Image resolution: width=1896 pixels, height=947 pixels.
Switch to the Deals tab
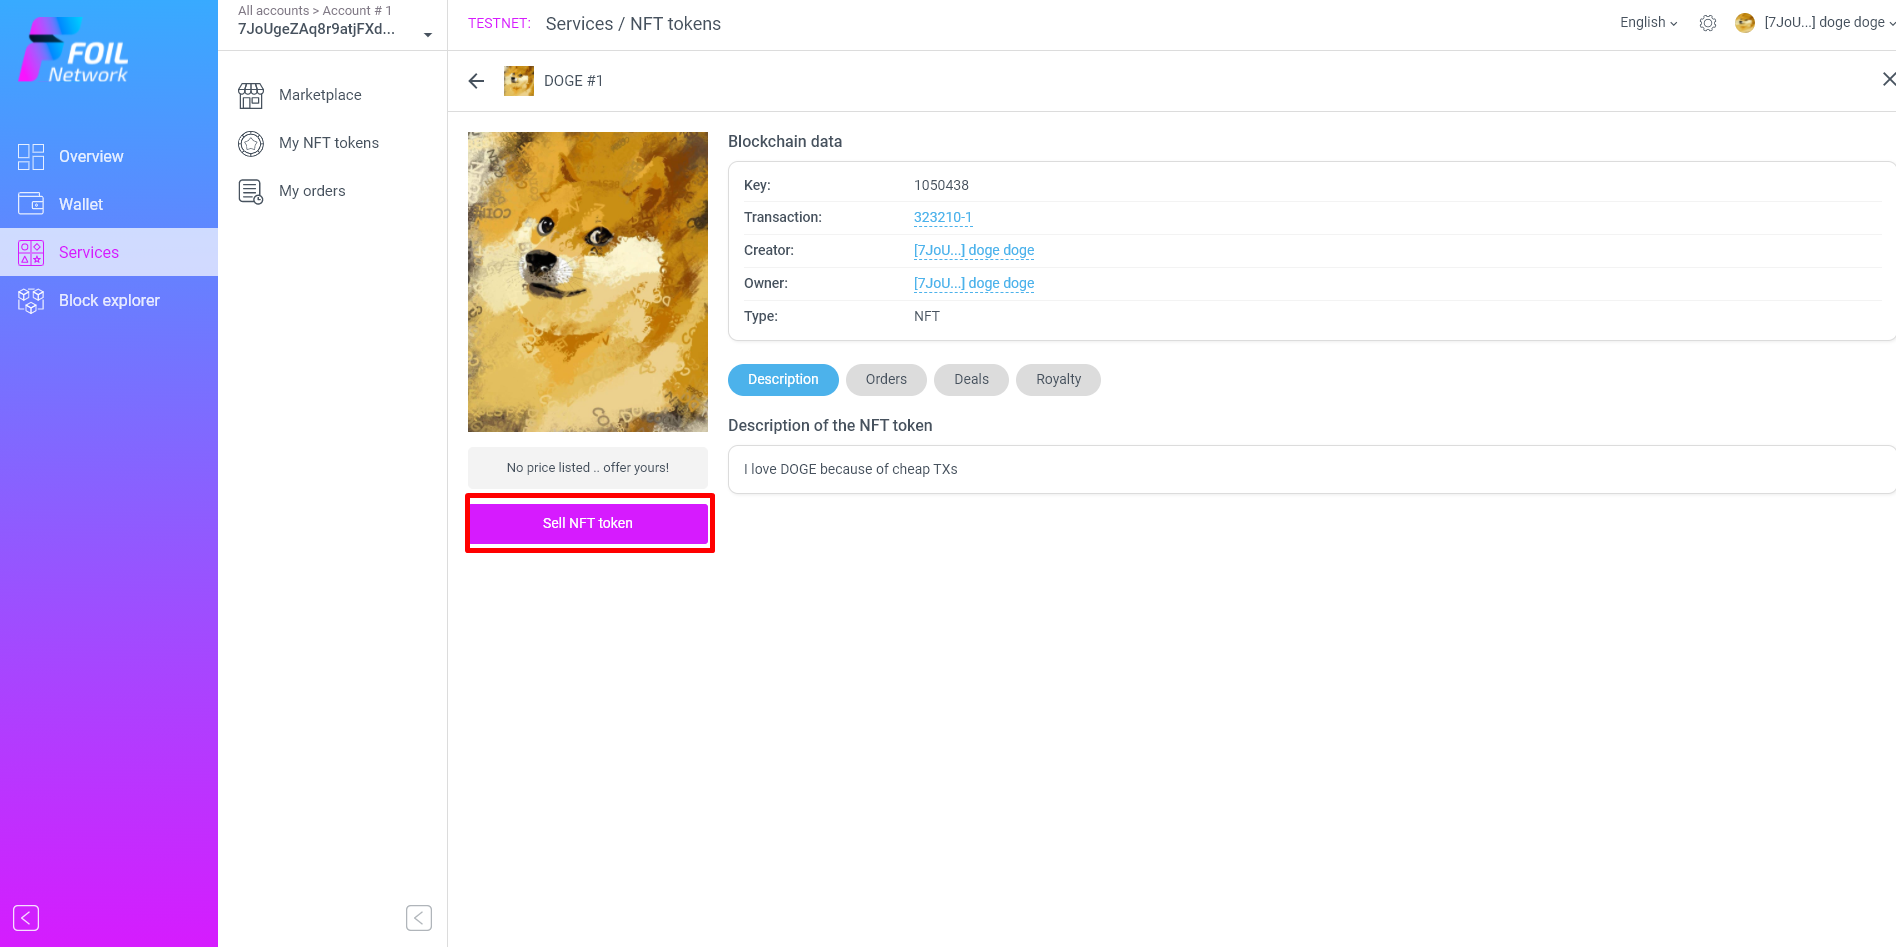pyautogui.click(x=971, y=380)
